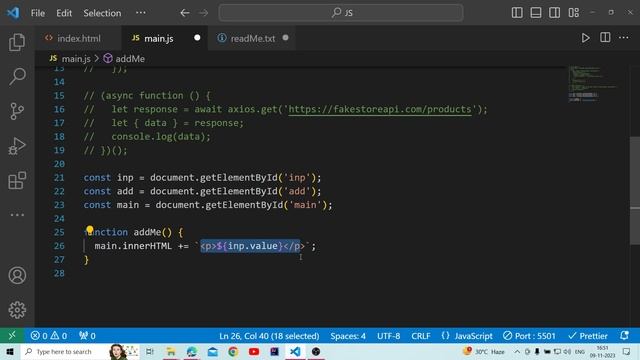Click the Prettier status item
This screenshot has height=360, width=640.
[x=588, y=336]
